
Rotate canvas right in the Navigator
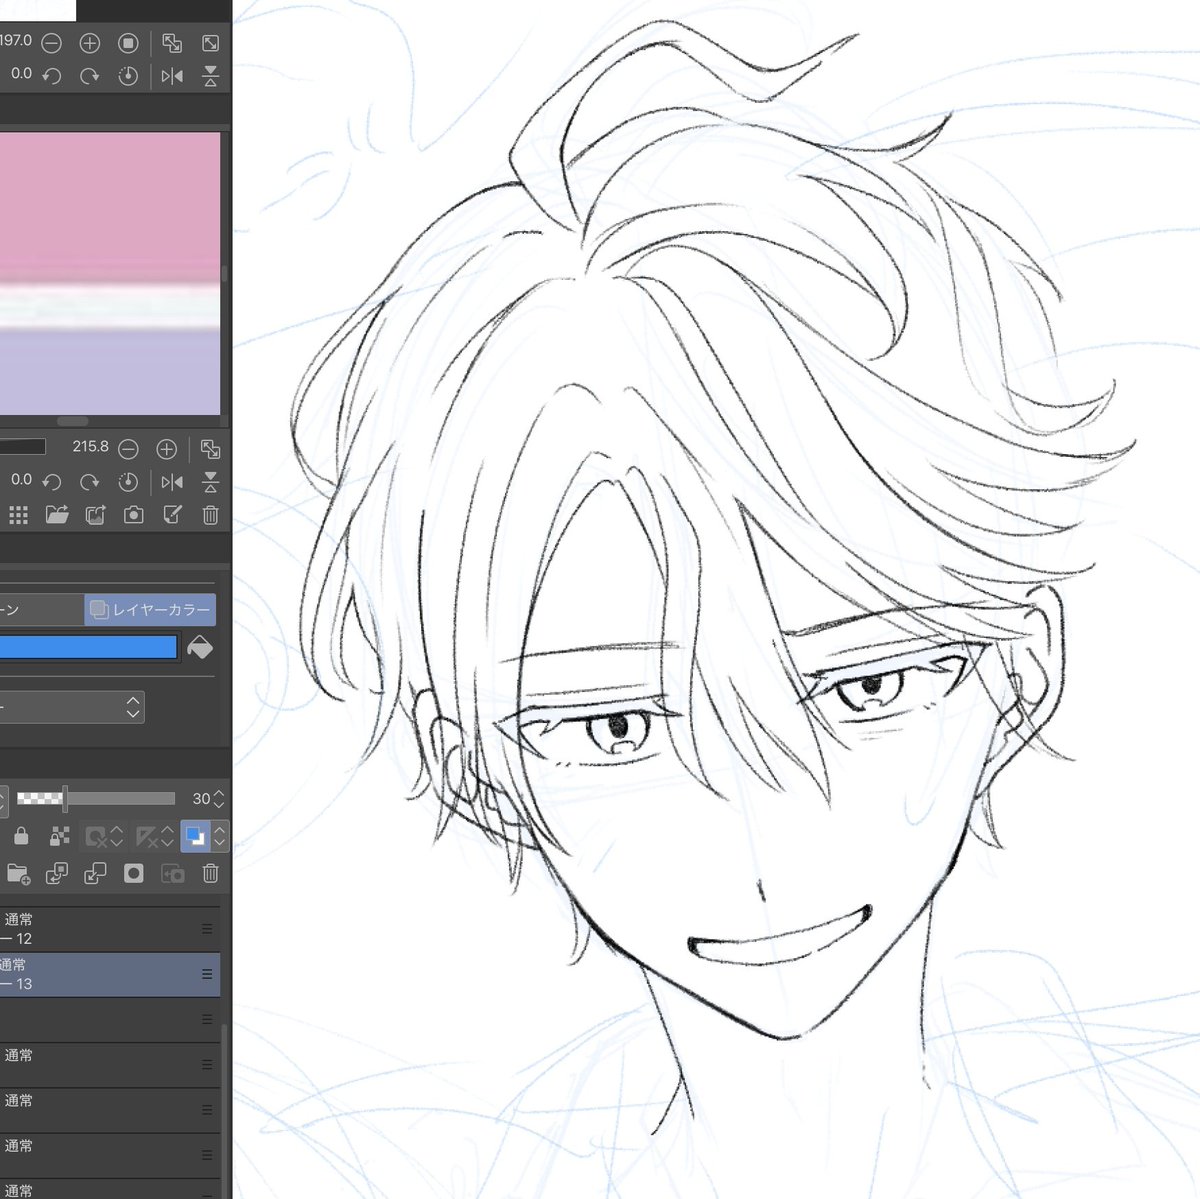pyautogui.click(x=89, y=76)
